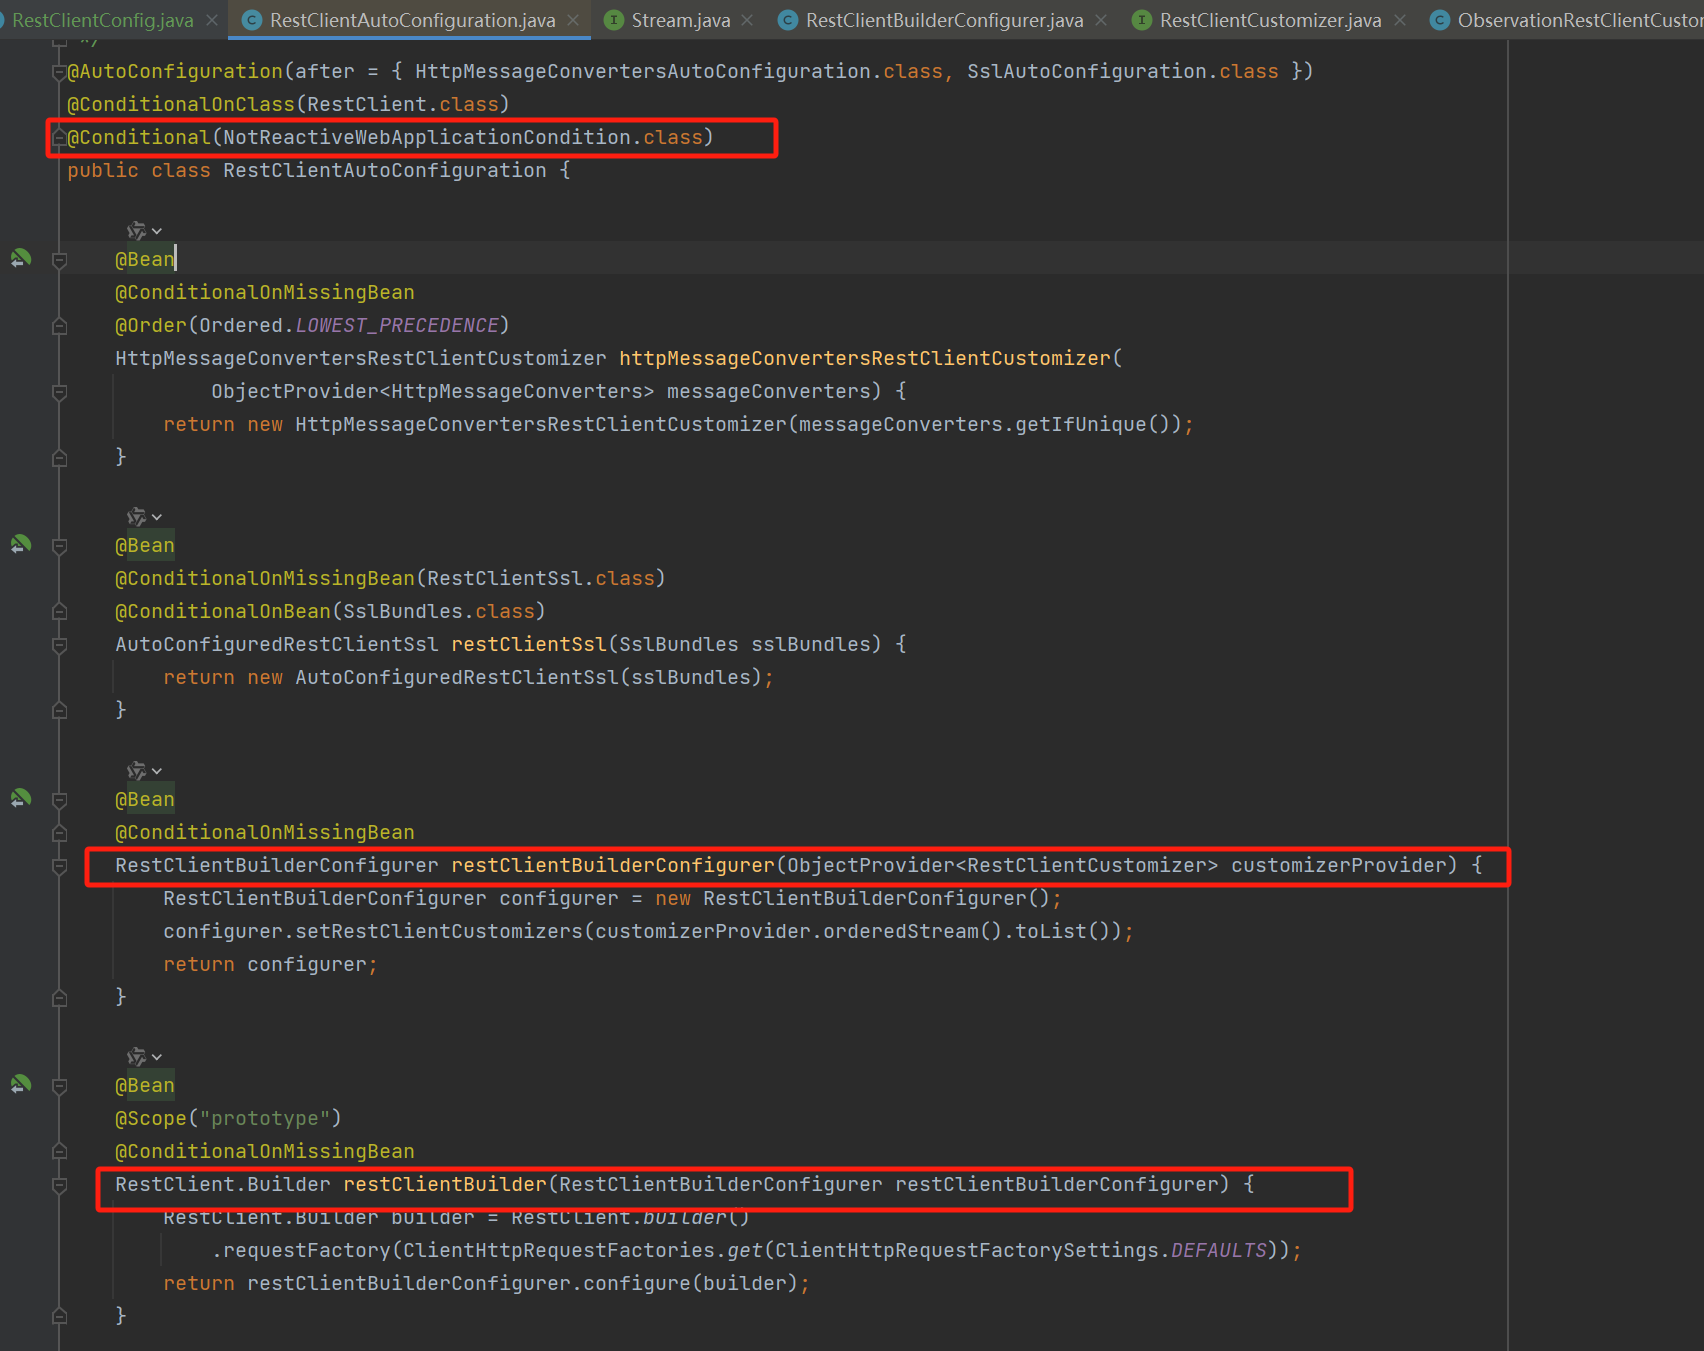Image resolution: width=1704 pixels, height=1351 pixels.
Task: Collapse fold marker at the restClientSsl @Bean line
Action: [59, 546]
